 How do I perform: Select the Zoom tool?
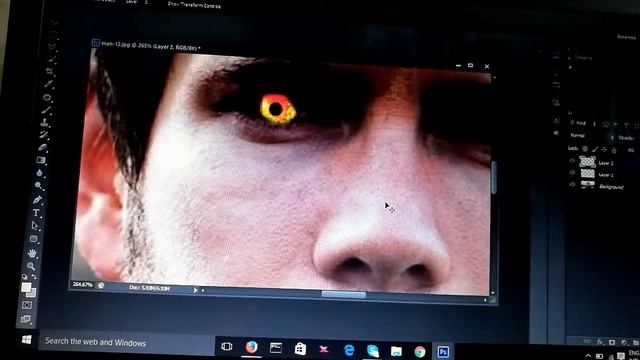[31, 266]
